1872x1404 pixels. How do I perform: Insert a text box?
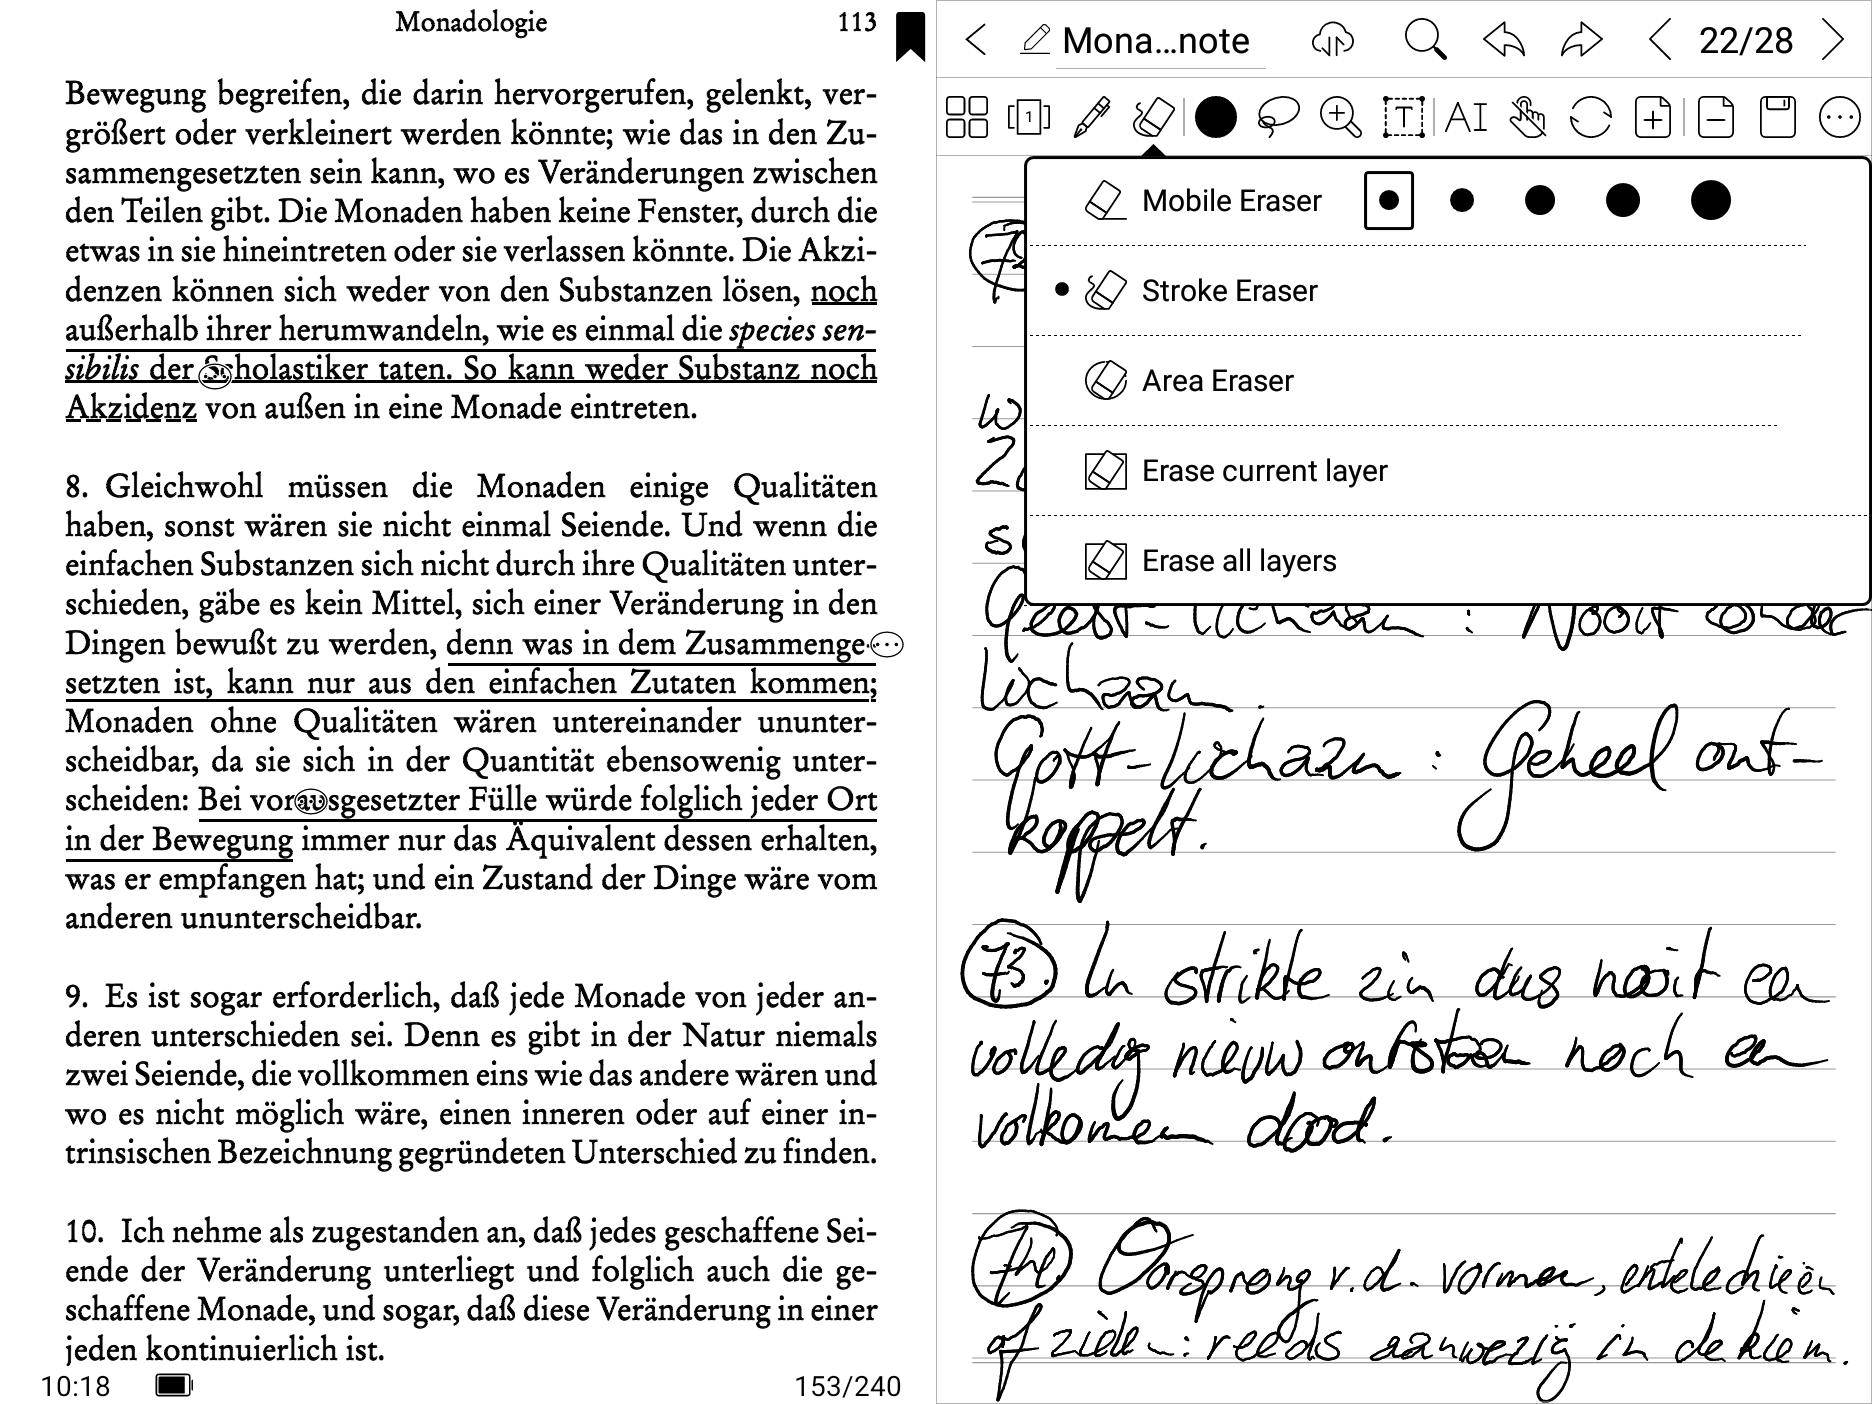1403,117
